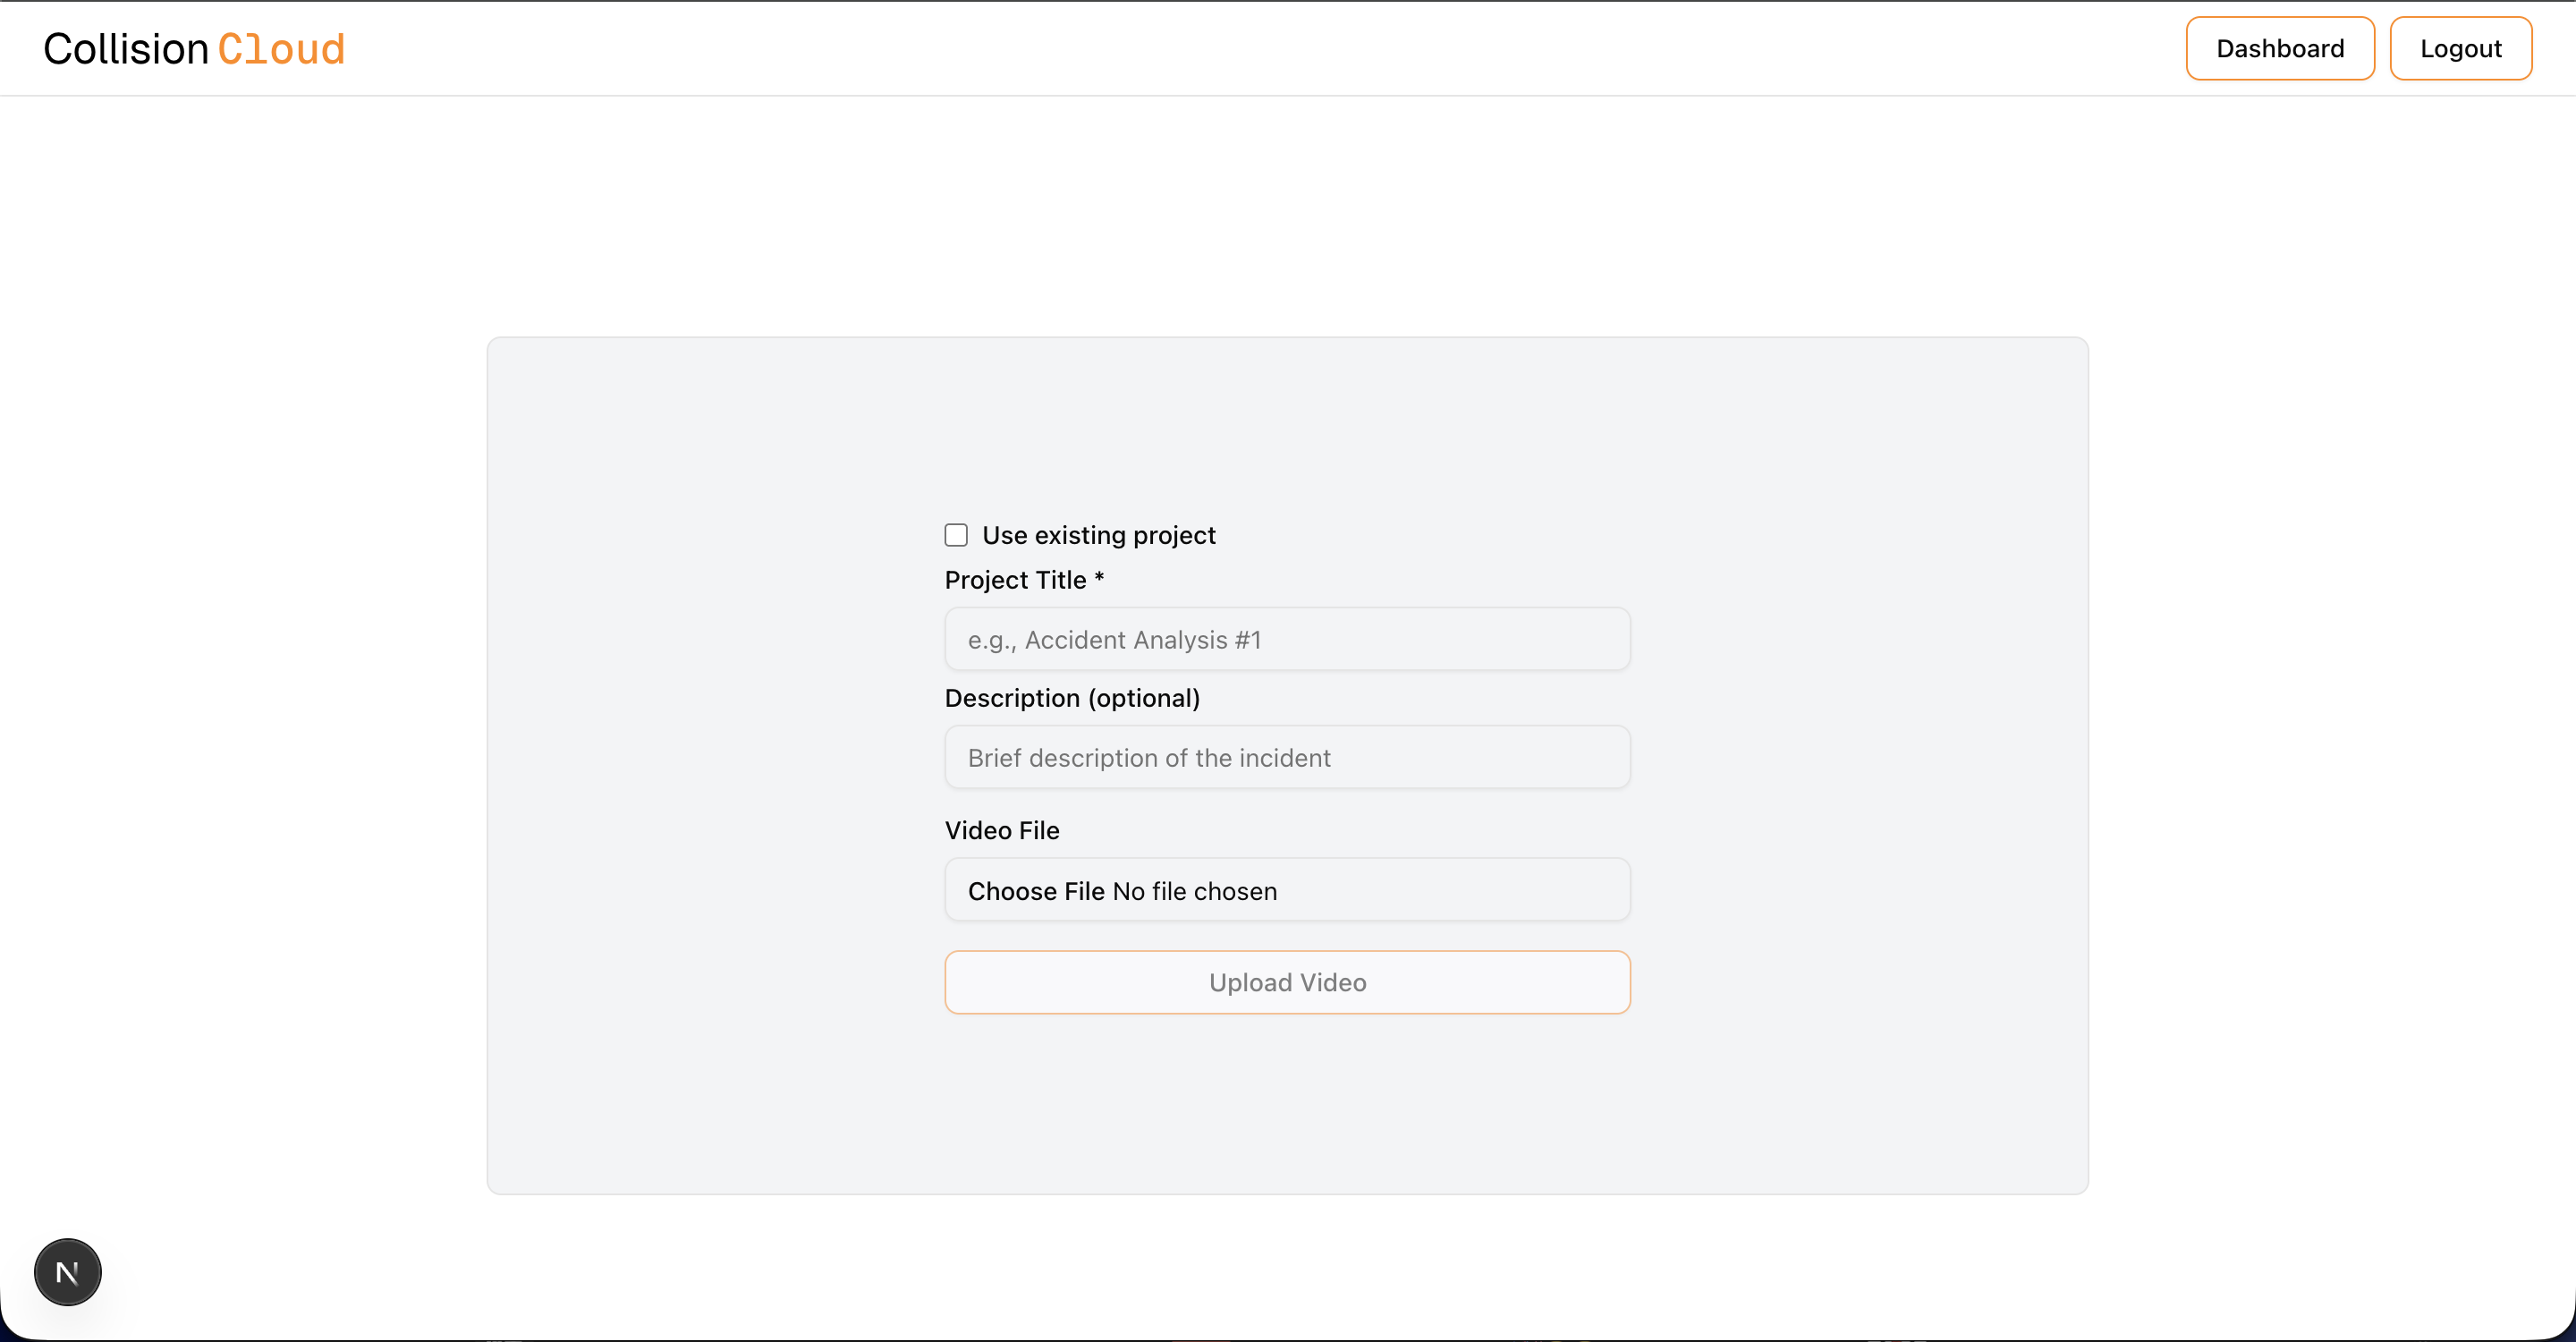The height and width of the screenshot is (1342, 2576).
Task: Click the Logout button
Action: [x=2460, y=48]
